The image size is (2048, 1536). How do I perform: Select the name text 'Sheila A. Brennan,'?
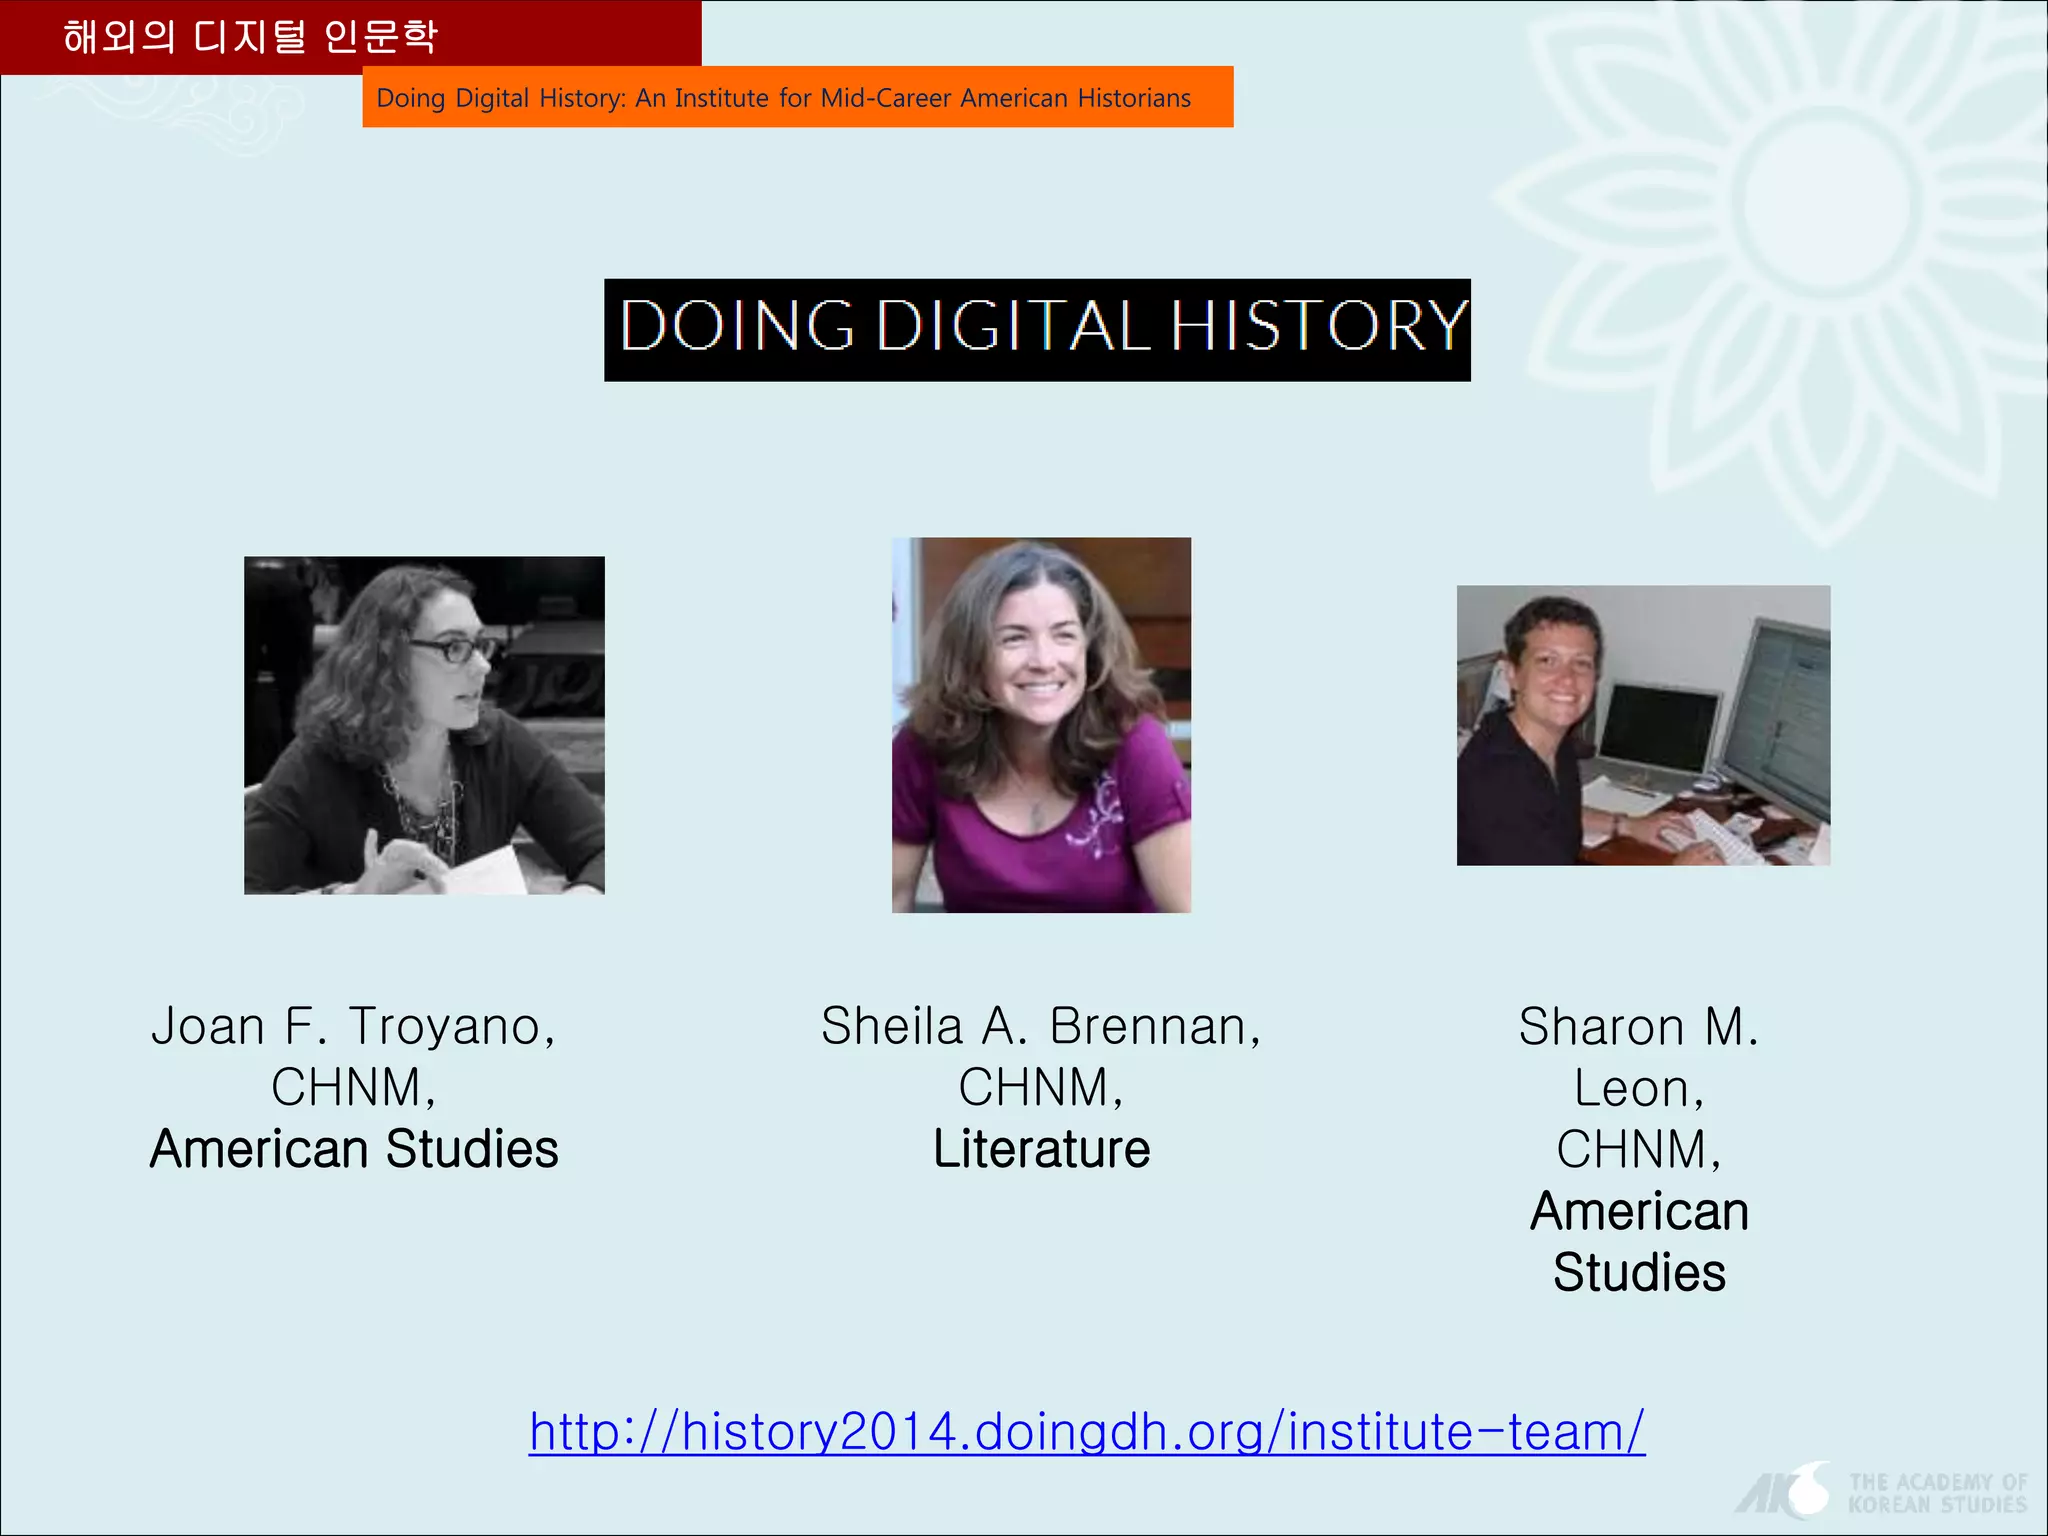1041,1026
